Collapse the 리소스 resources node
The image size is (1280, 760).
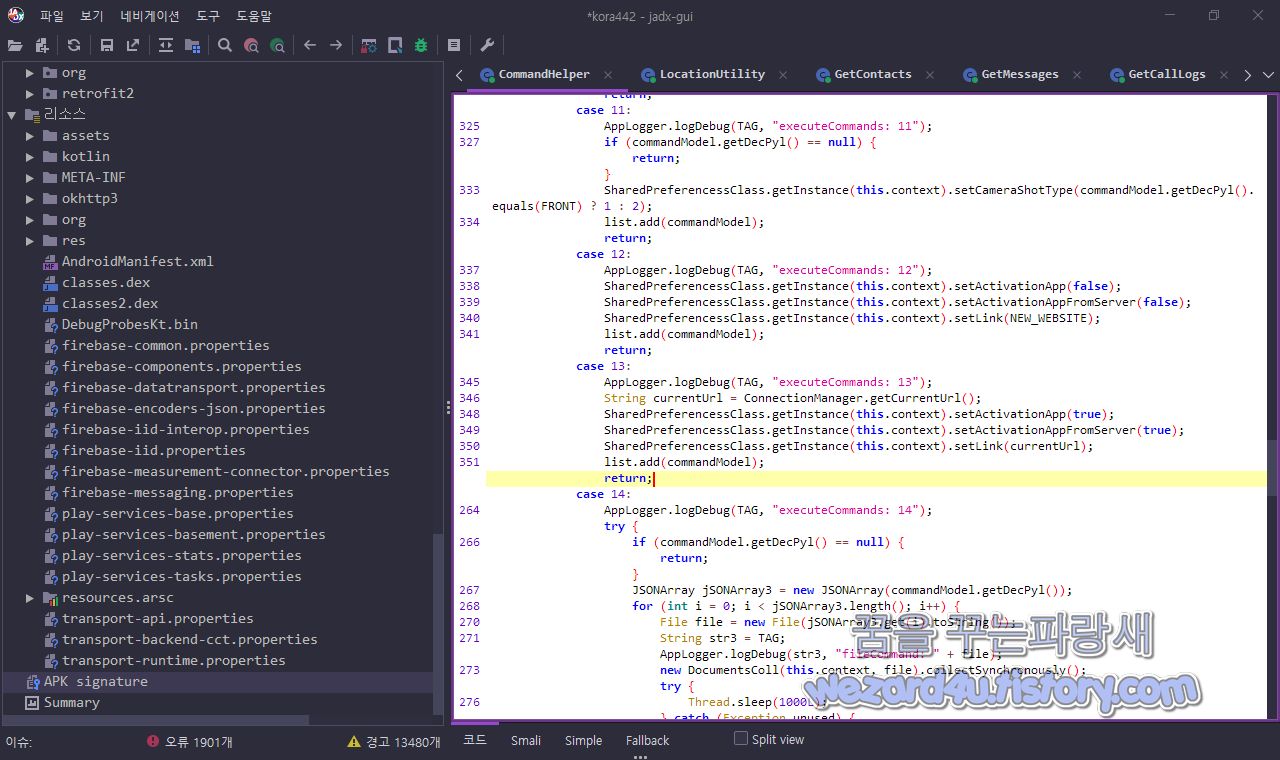(x=11, y=114)
